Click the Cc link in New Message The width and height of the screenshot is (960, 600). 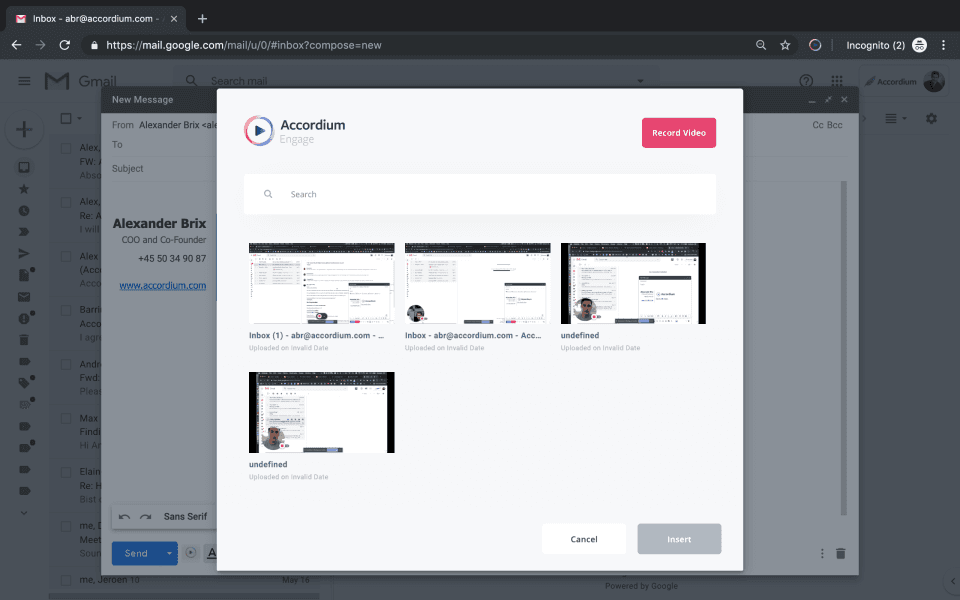pos(818,125)
